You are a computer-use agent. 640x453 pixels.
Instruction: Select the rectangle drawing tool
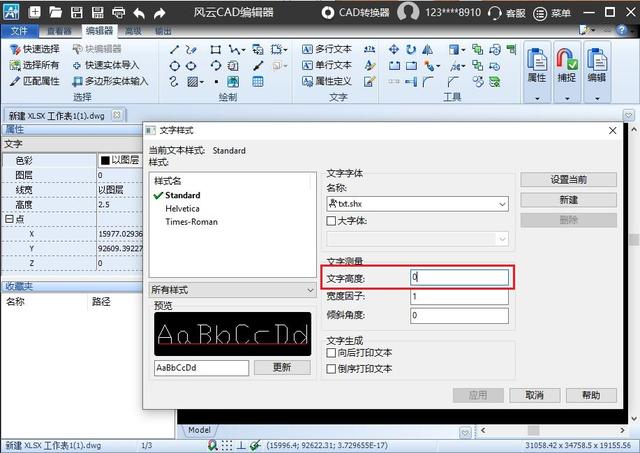tap(216, 50)
